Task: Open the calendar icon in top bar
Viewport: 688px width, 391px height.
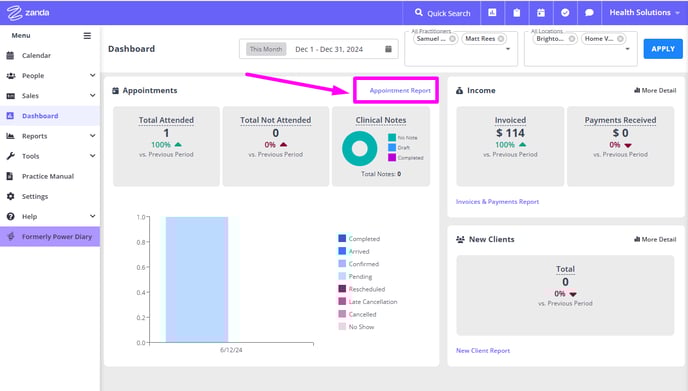Action: coord(541,13)
